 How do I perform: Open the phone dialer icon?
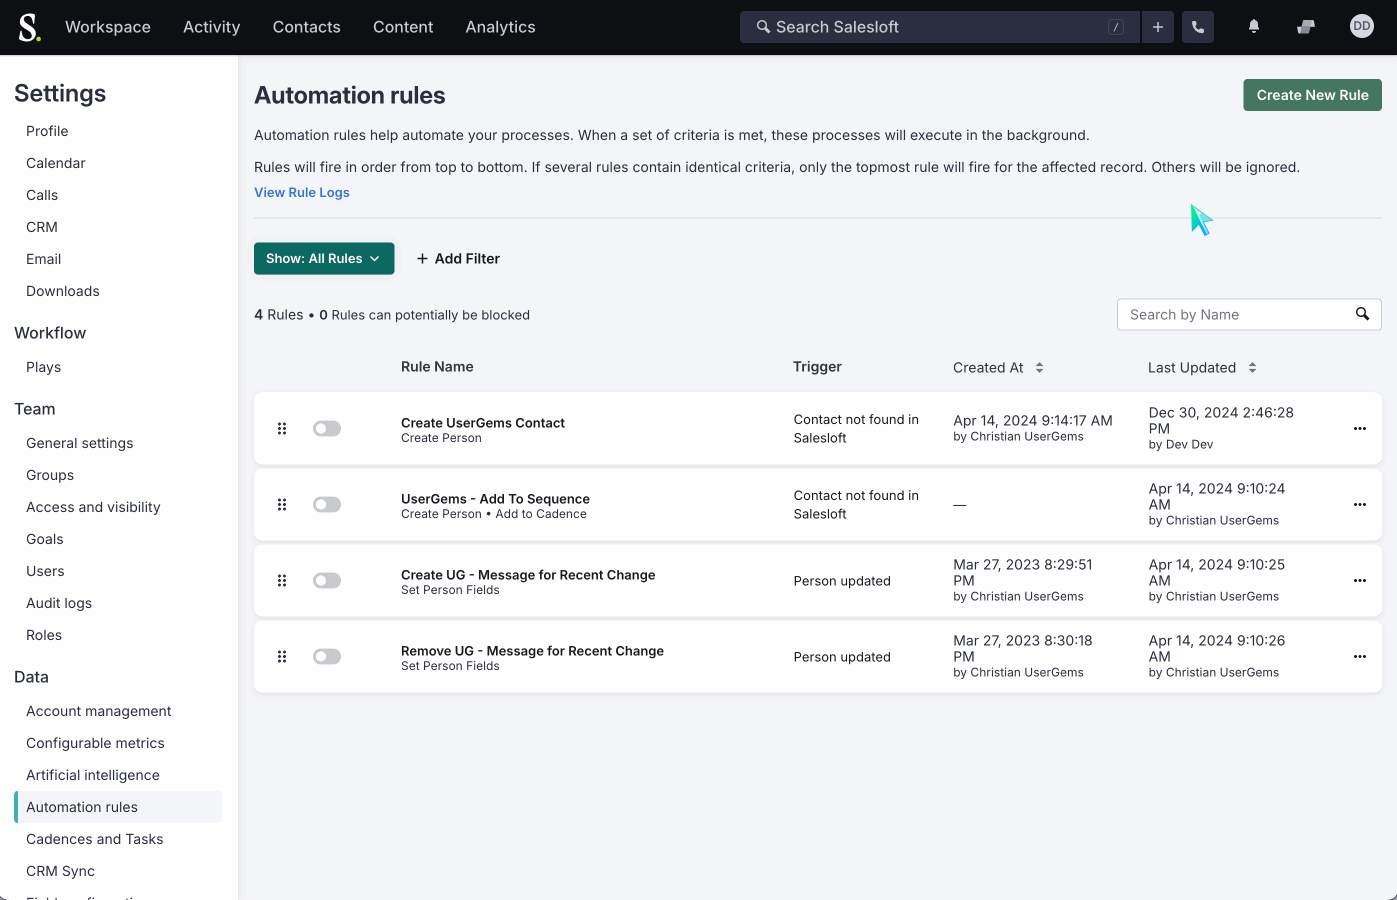[1198, 27]
